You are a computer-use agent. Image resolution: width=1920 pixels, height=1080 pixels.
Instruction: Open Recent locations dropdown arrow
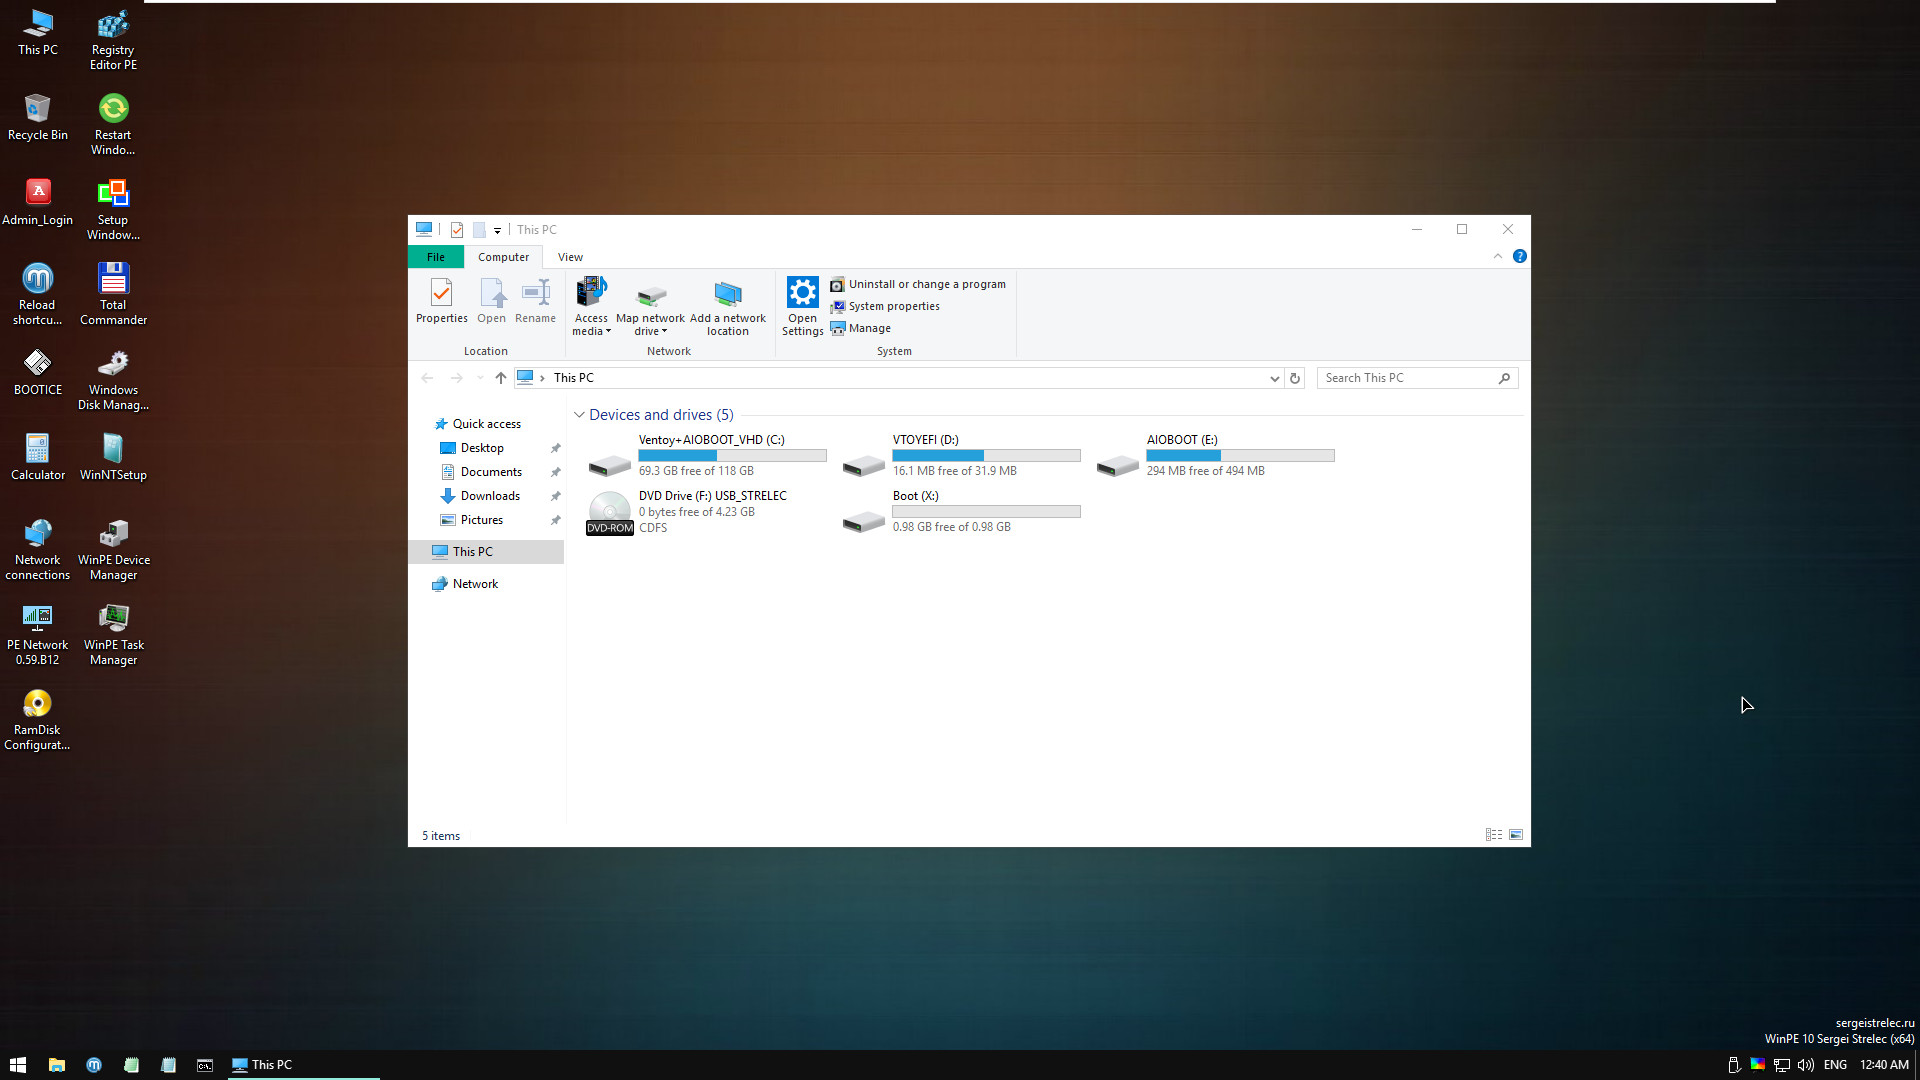click(x=480, y=378)
